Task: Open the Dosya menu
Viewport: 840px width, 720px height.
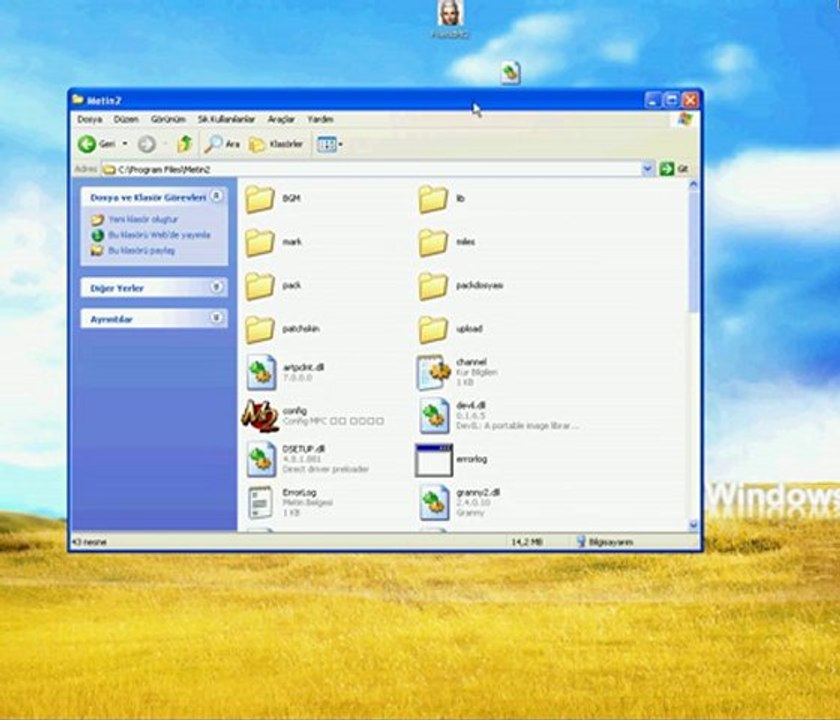Action: coord(89,119)
